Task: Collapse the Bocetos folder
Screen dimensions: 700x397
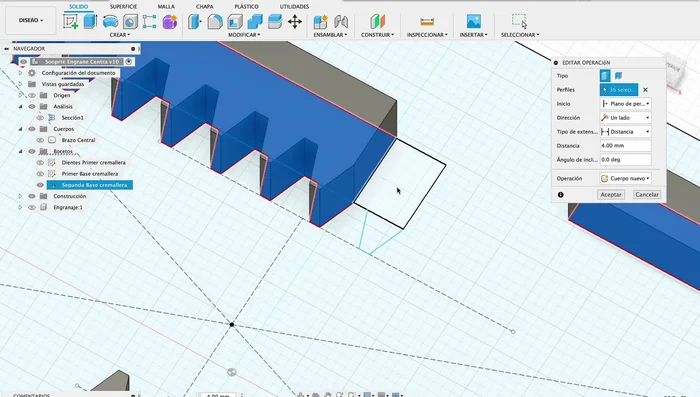Action: click(20, 151)
